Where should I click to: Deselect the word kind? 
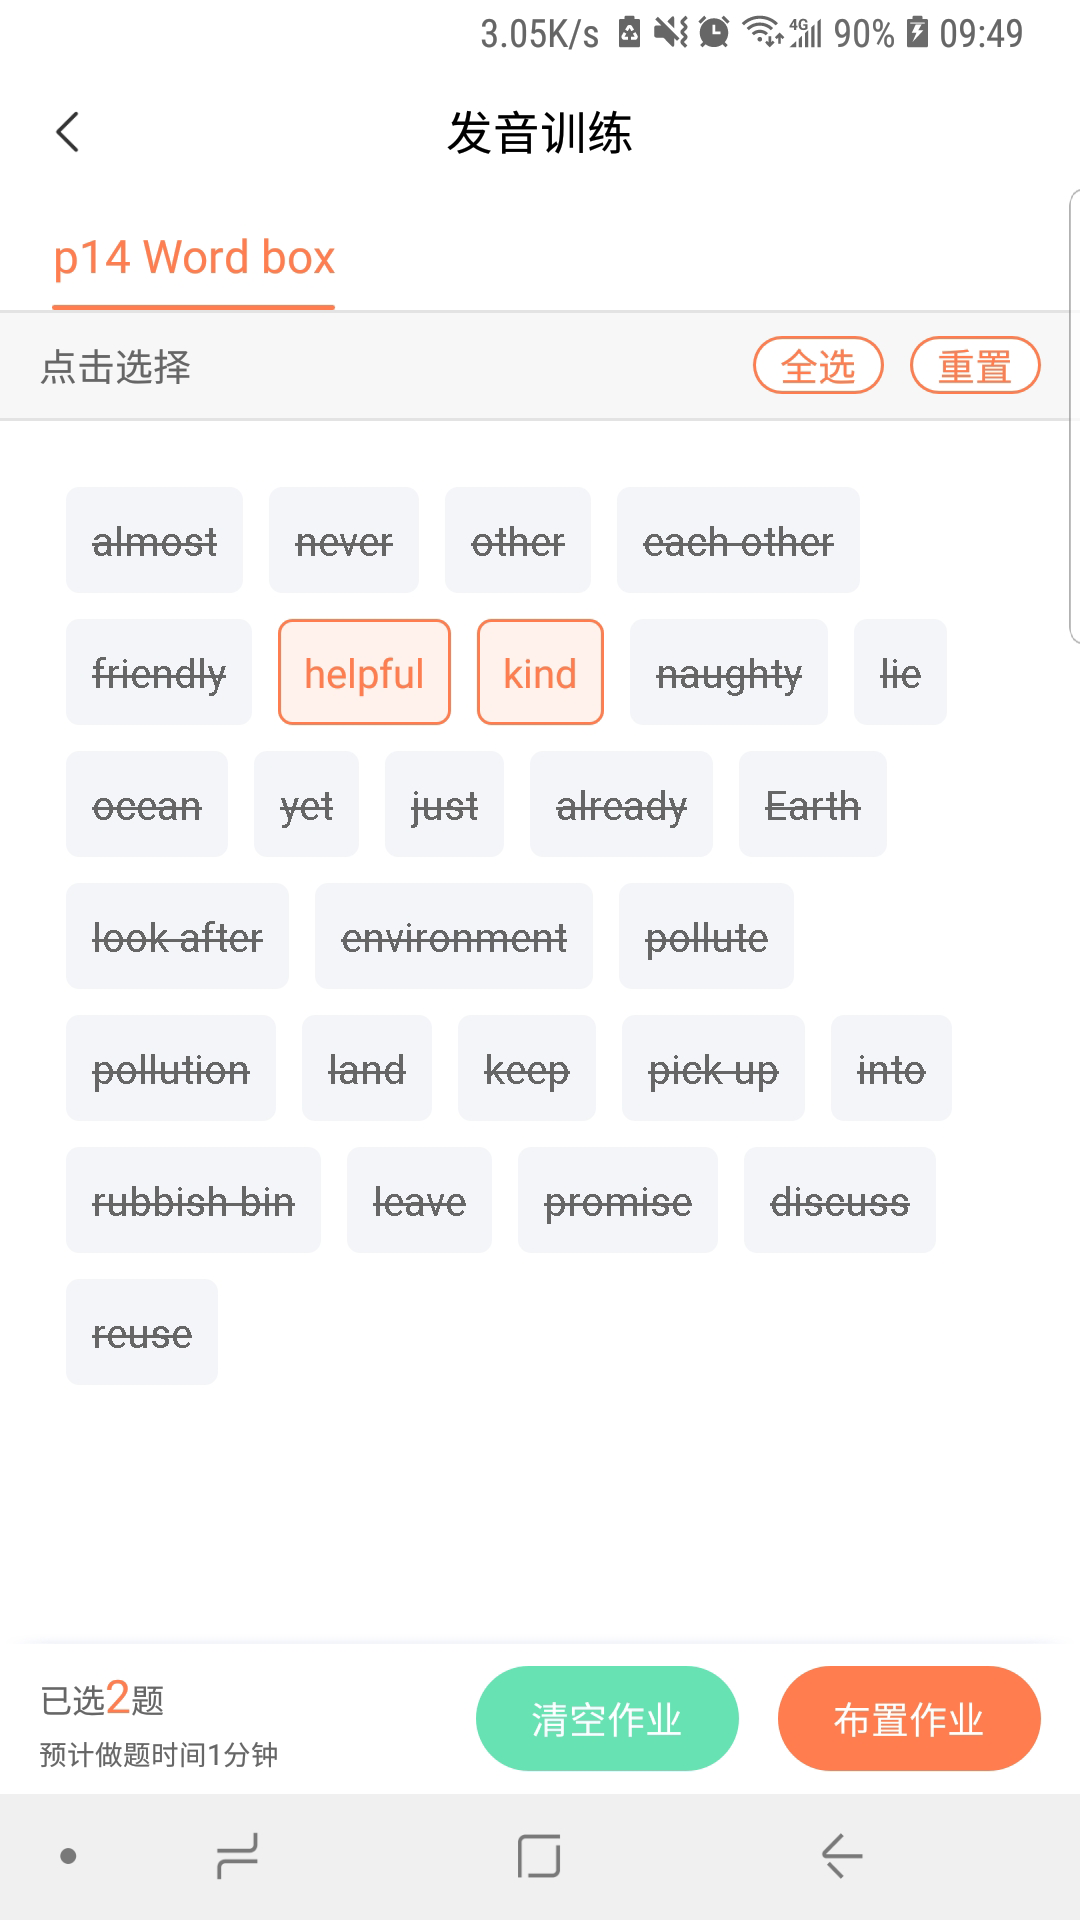coord(540,673)
